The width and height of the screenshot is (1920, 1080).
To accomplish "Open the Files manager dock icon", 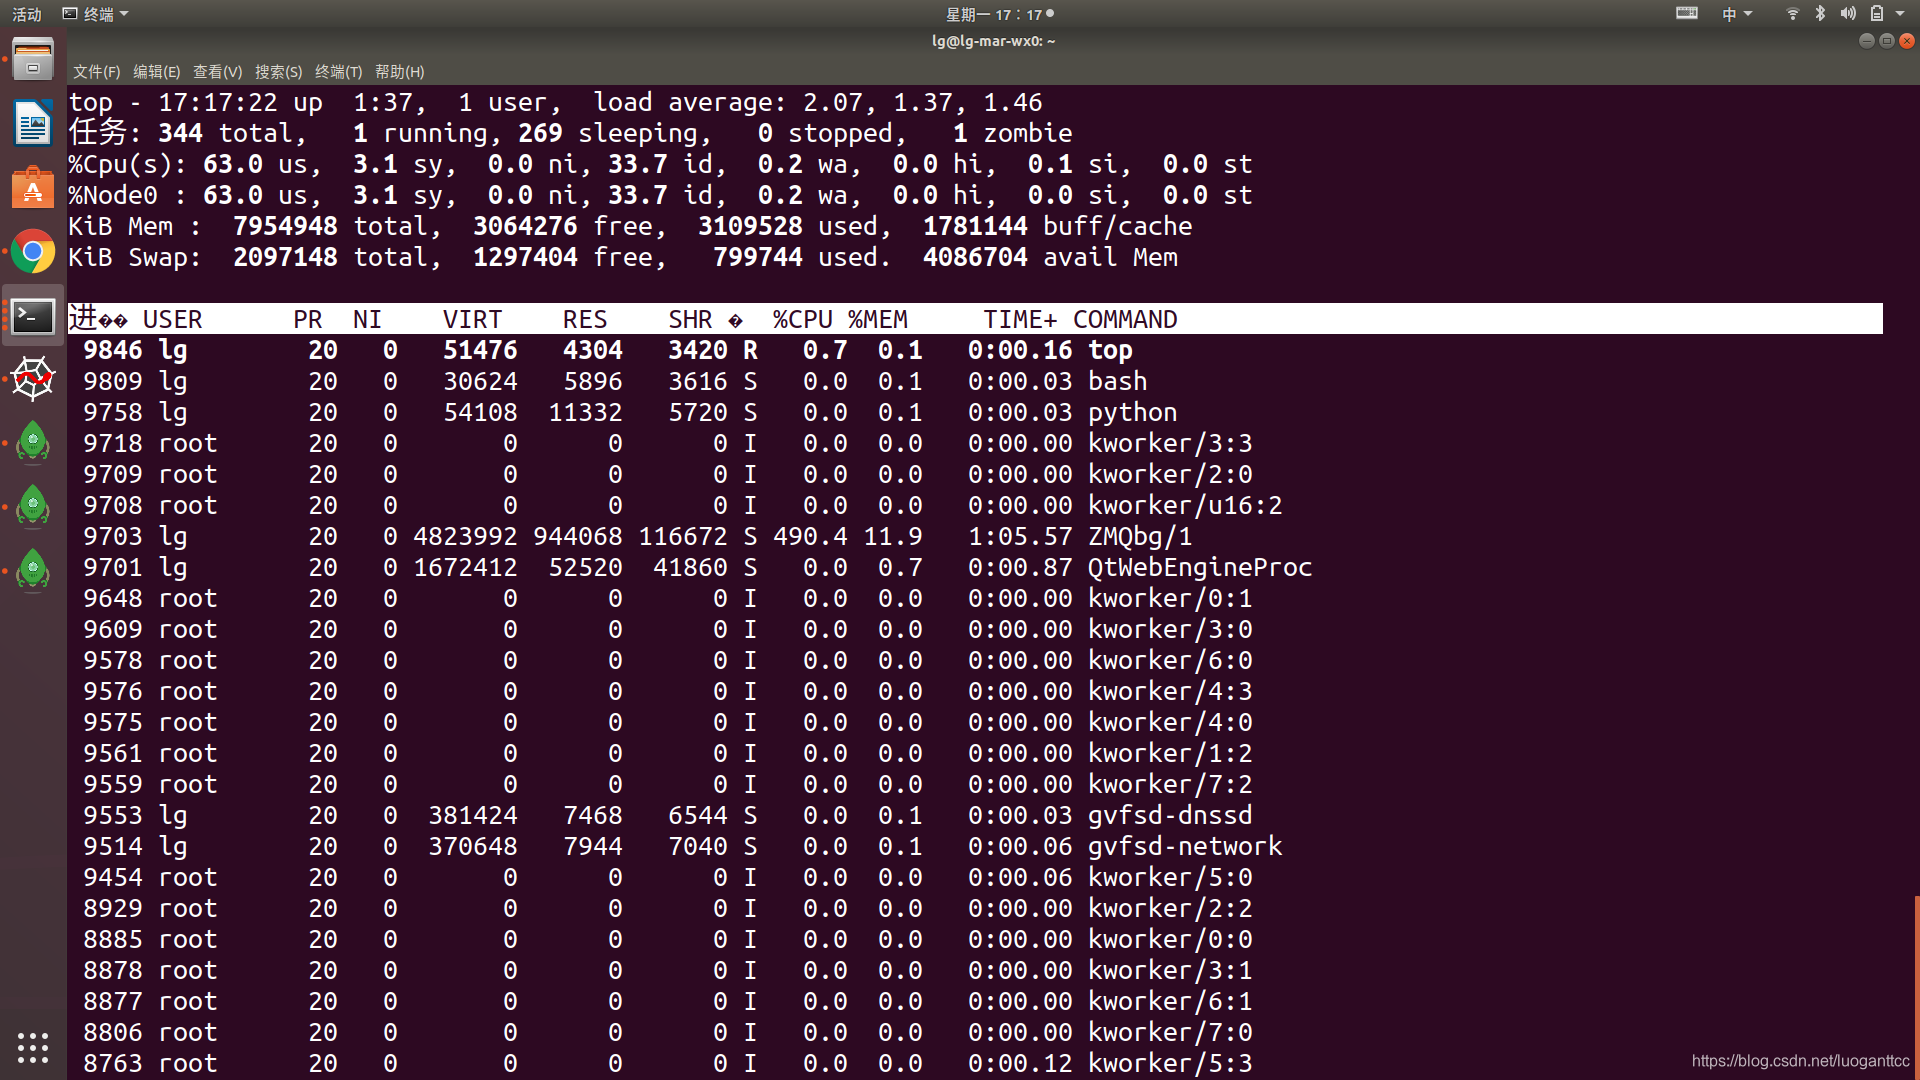I will point(33,60).
